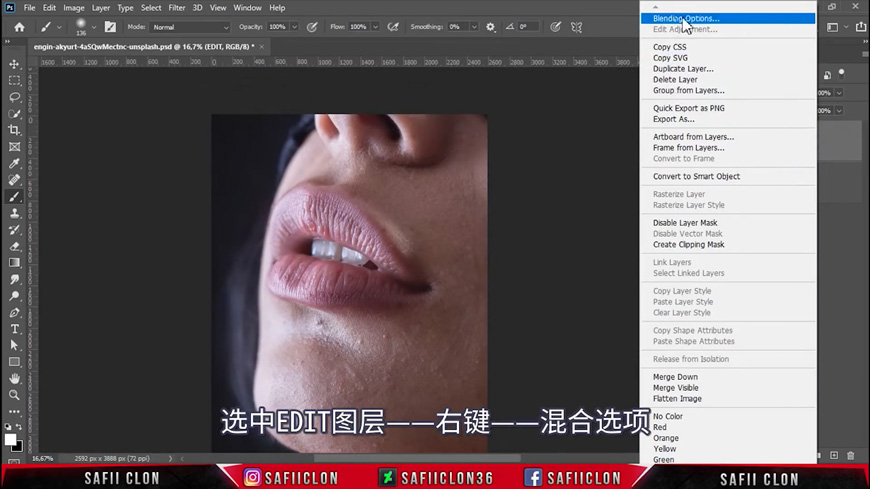Select the Pen tool

pos(14,312)
